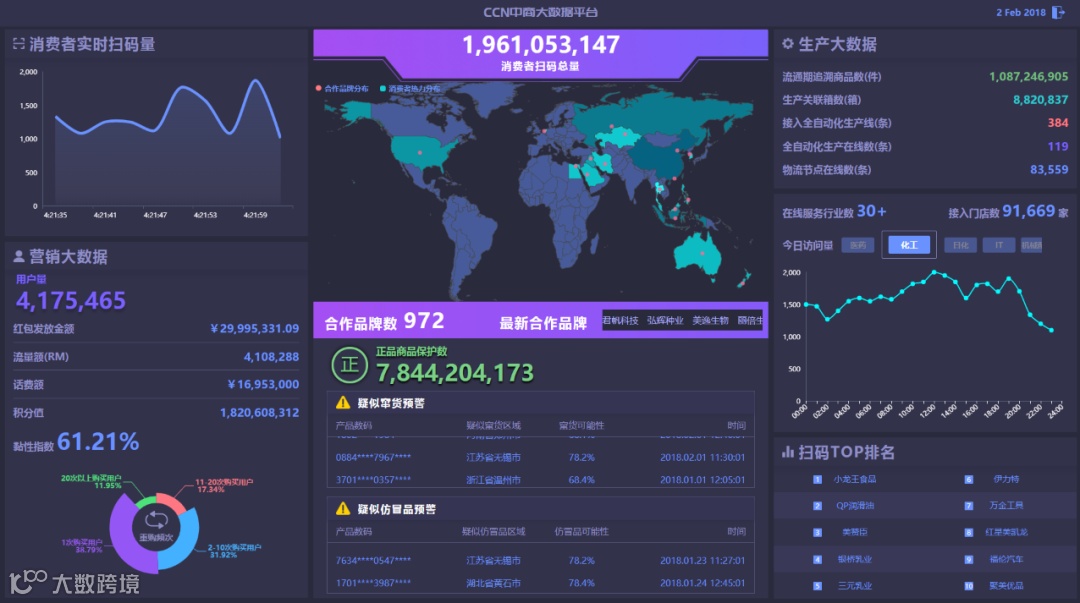Click the 流通期追溯商品数 value 1,087,246,905
This screenshot has width=1080, height=603.
(1028, 76)
